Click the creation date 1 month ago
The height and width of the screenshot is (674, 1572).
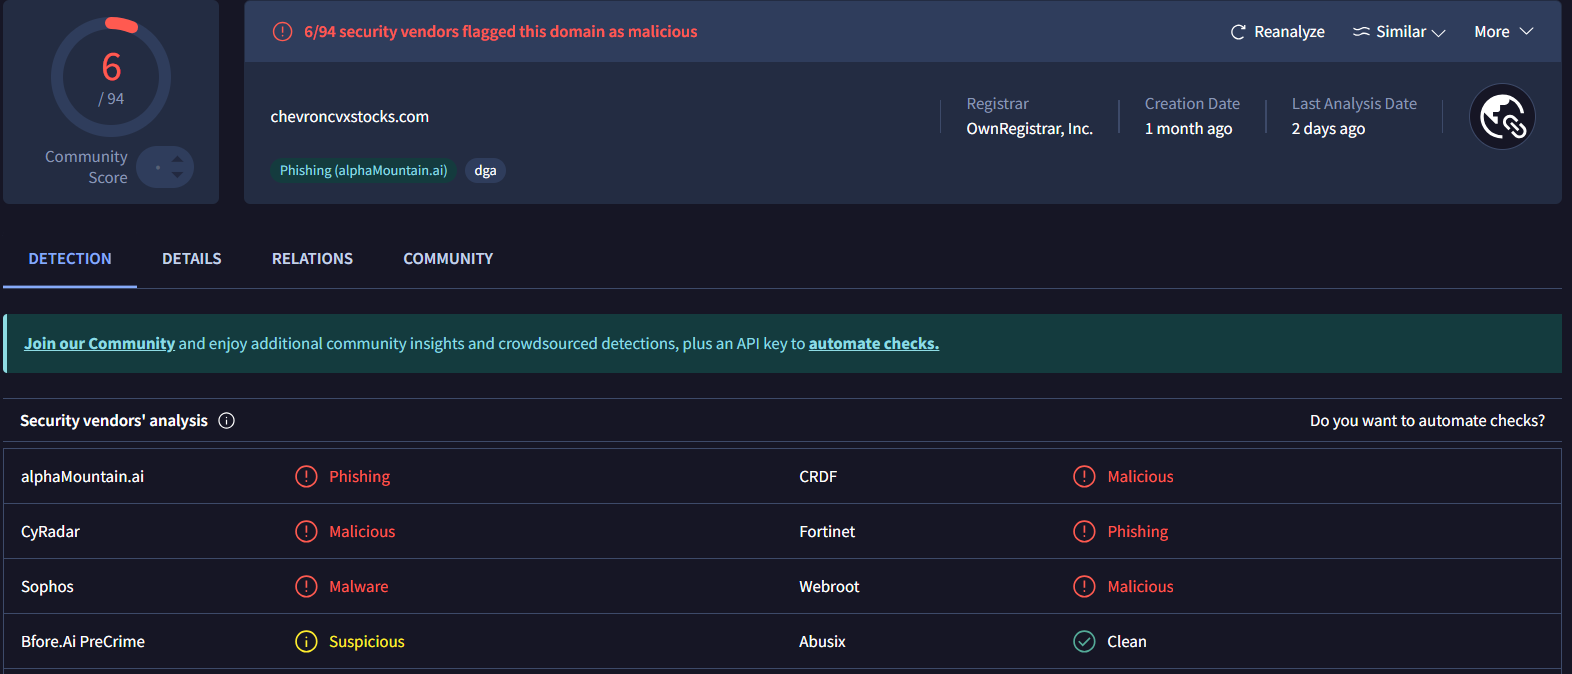(x=1188, y=129)
